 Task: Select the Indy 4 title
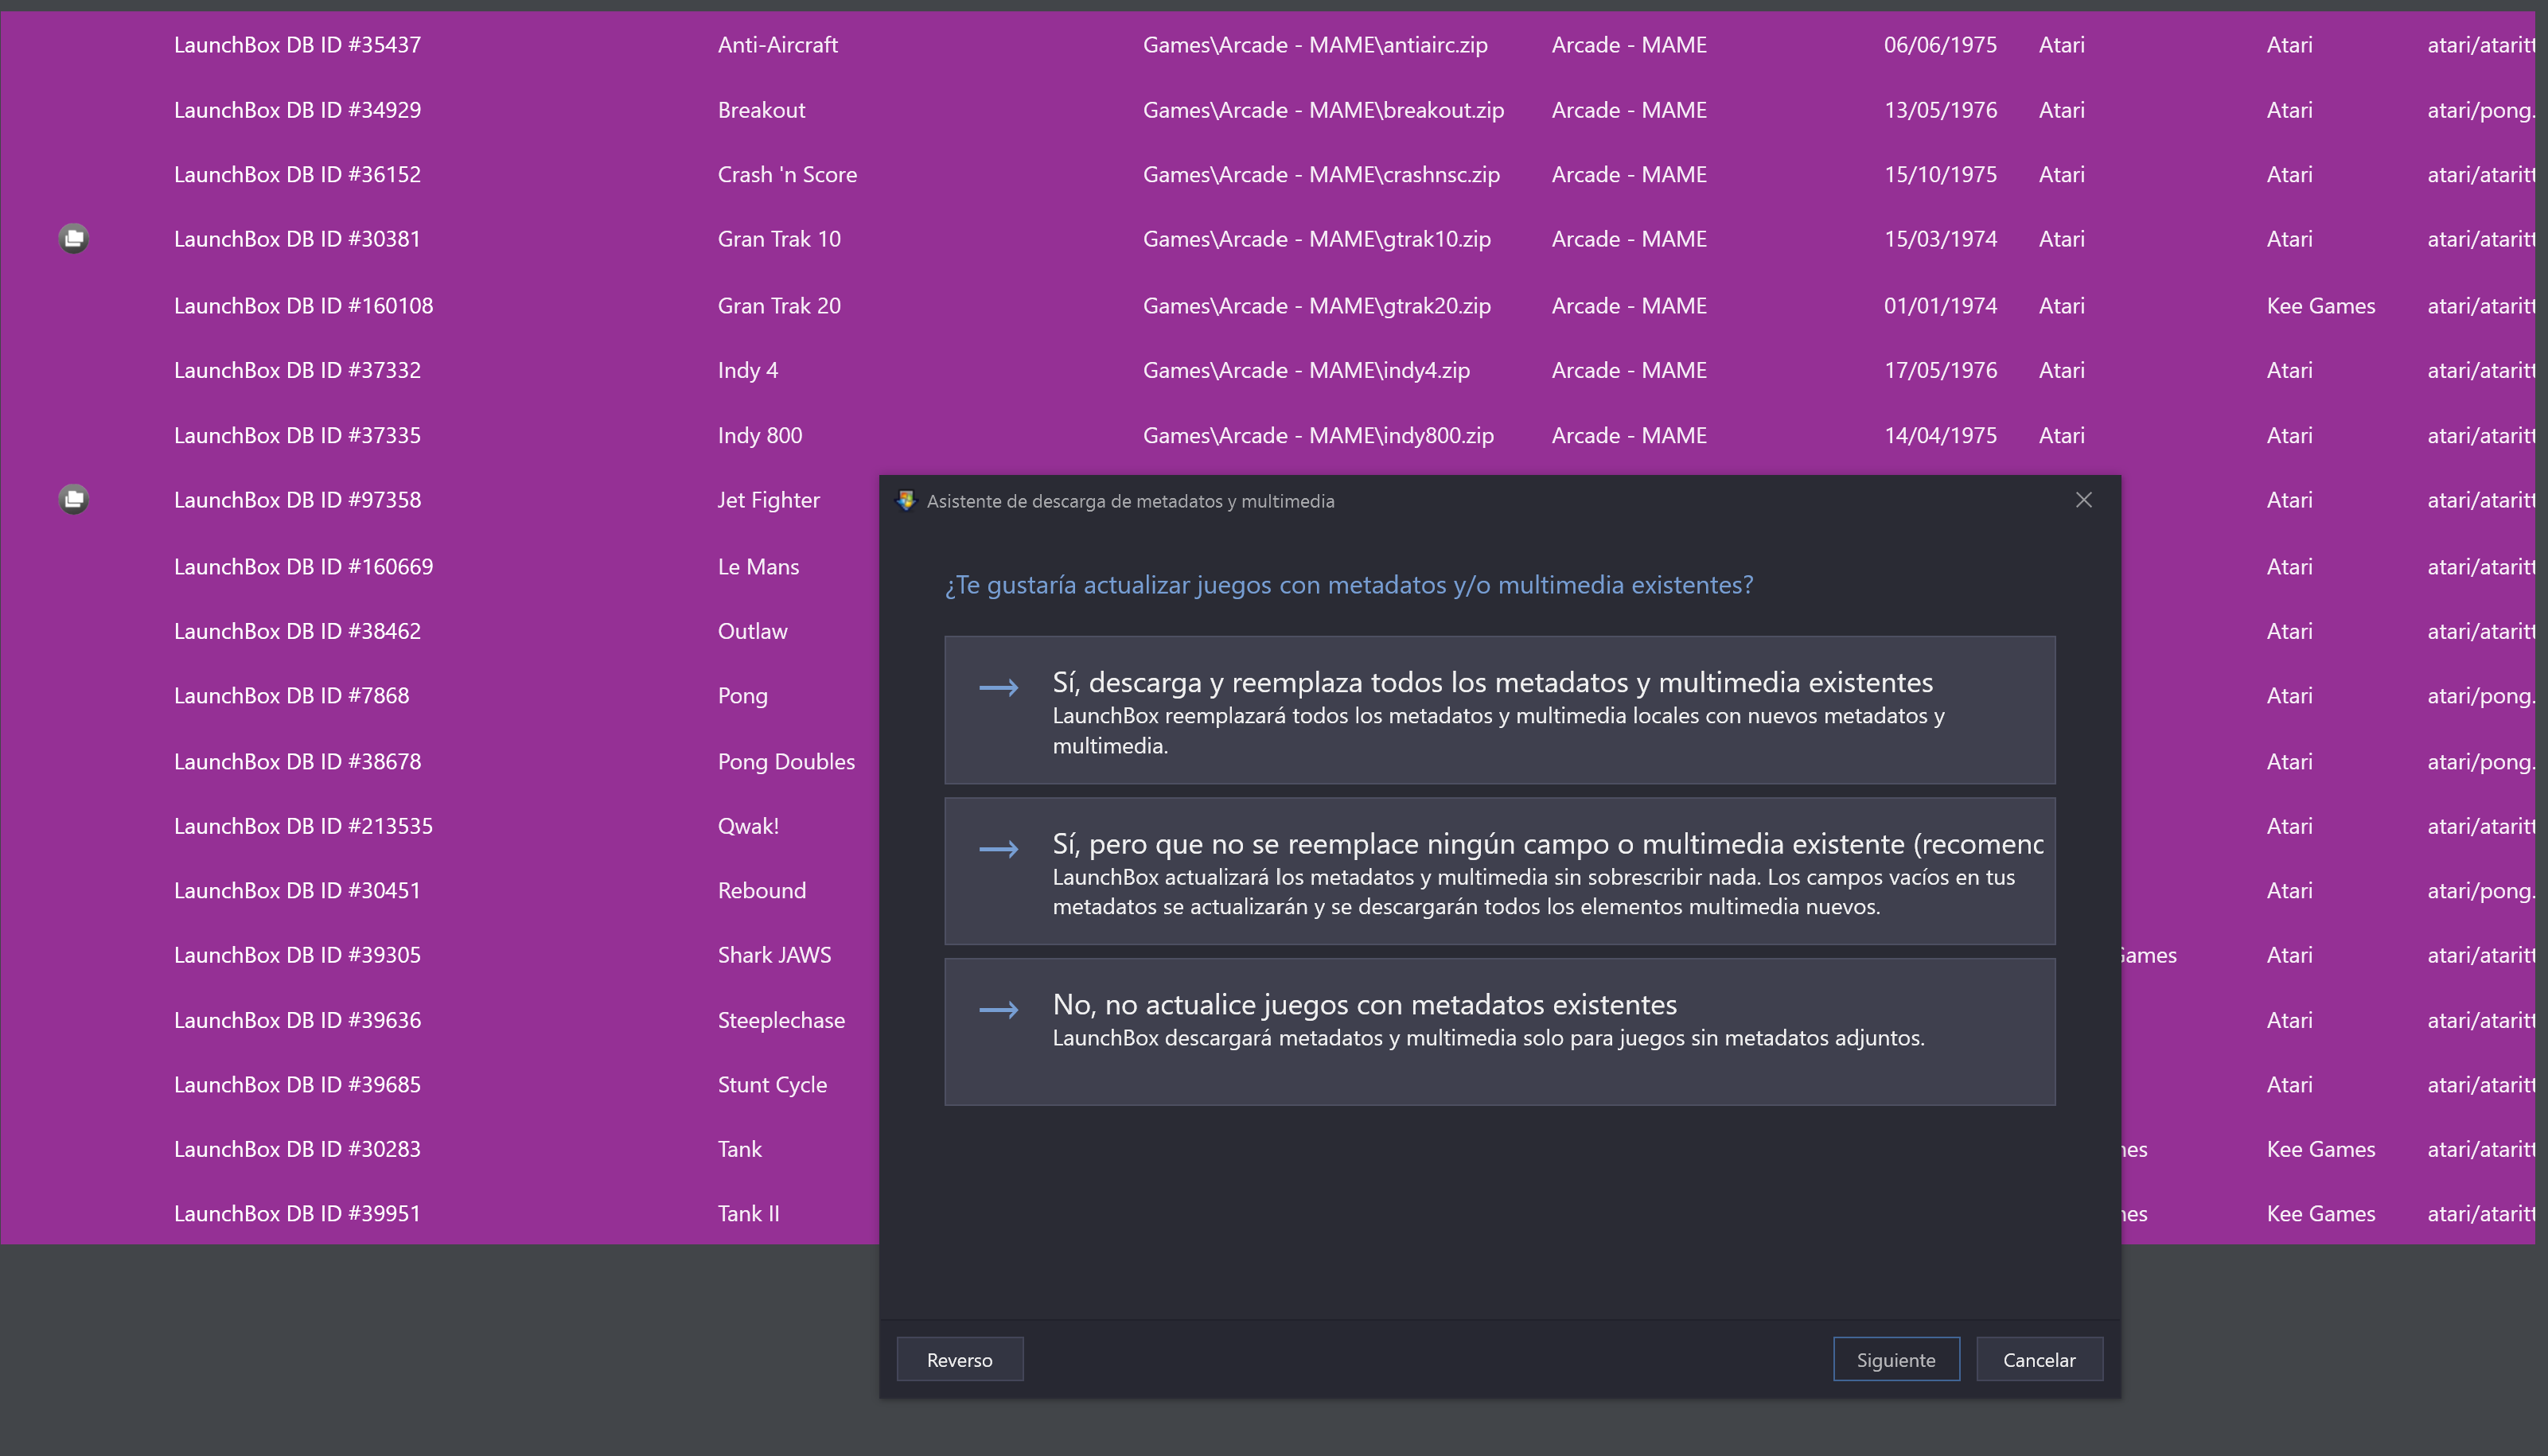748,370
